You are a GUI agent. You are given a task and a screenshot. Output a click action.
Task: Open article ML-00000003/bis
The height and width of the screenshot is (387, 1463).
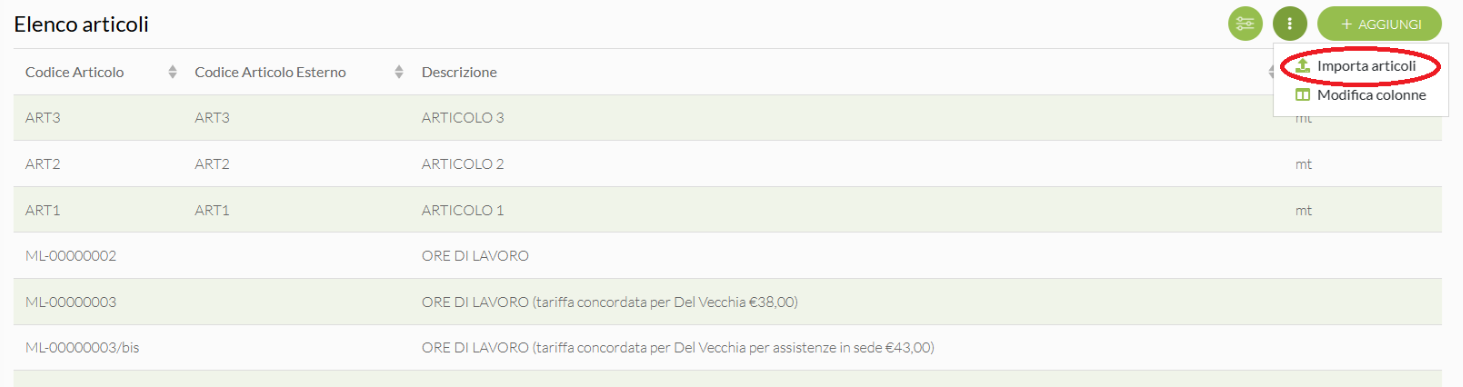coord(727,348)
